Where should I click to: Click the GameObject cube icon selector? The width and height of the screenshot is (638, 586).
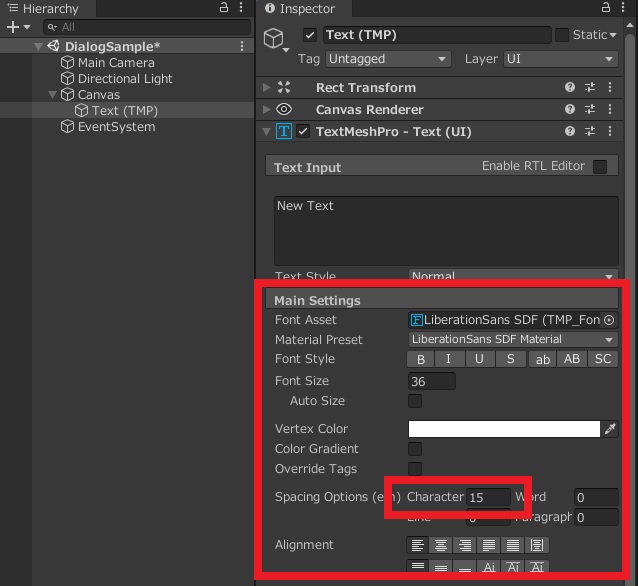[276, 39]
